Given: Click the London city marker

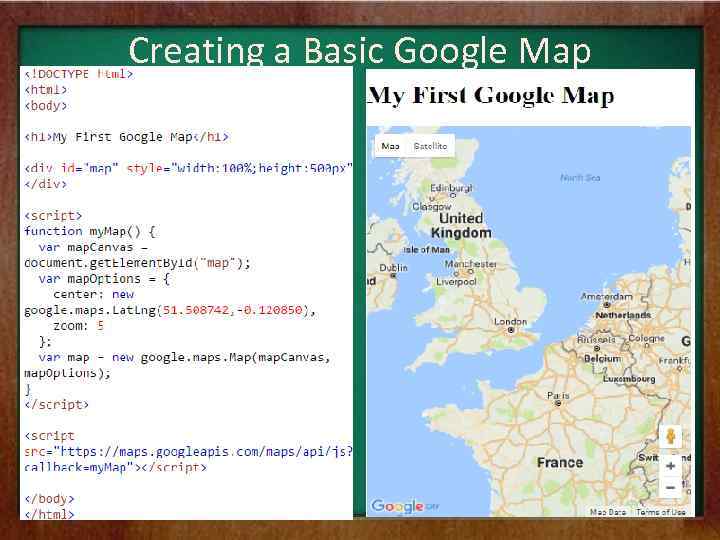Looking at the screenshot, I should 511,330.
